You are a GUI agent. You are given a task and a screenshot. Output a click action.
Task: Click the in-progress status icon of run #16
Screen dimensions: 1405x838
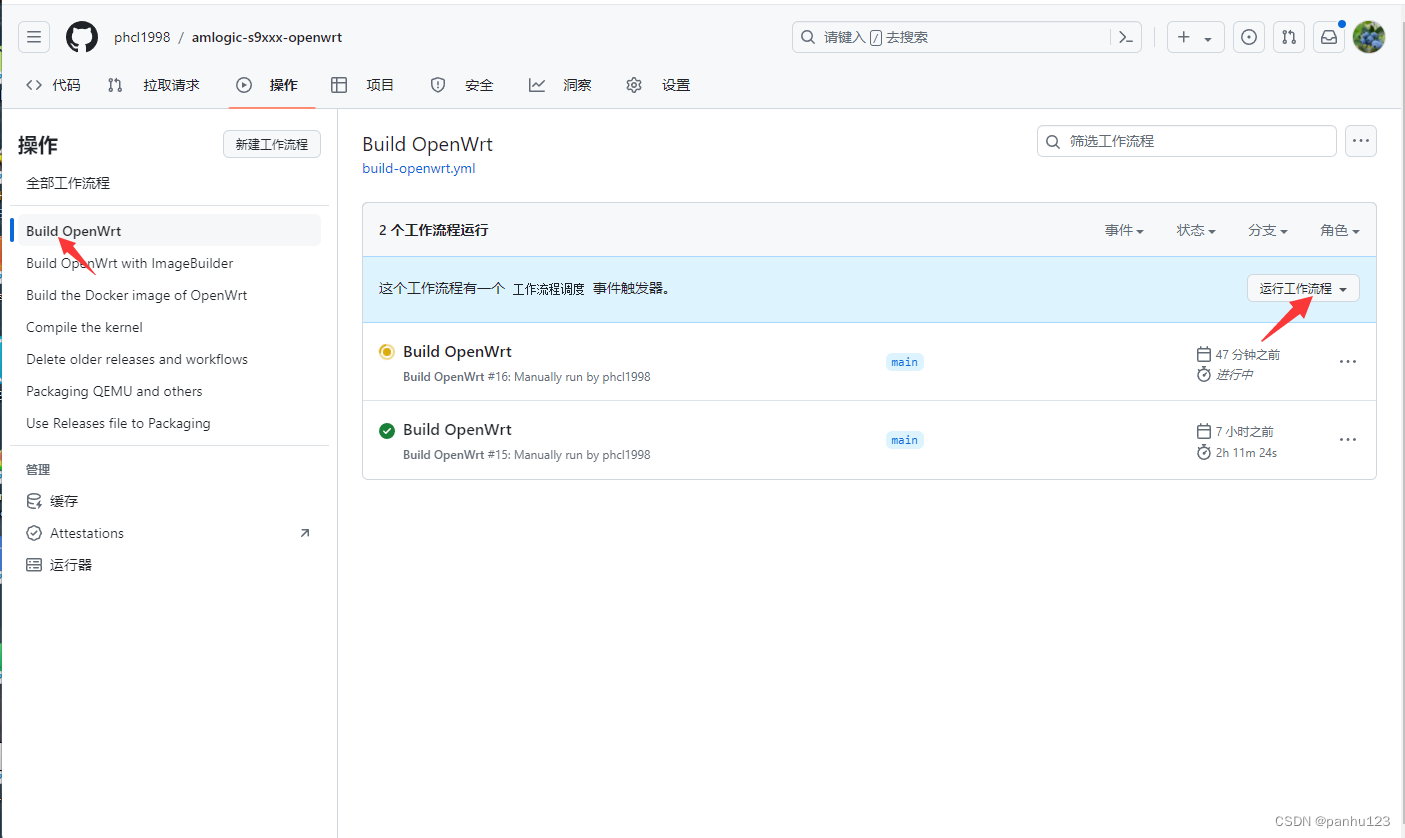(x=387, y=352)
